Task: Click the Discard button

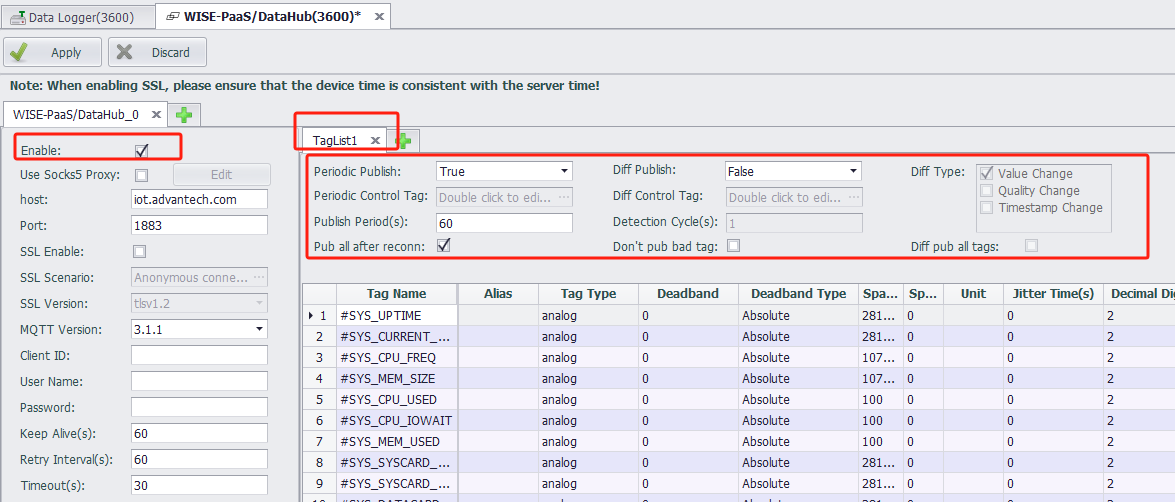Action: click(x=157, y=53)
